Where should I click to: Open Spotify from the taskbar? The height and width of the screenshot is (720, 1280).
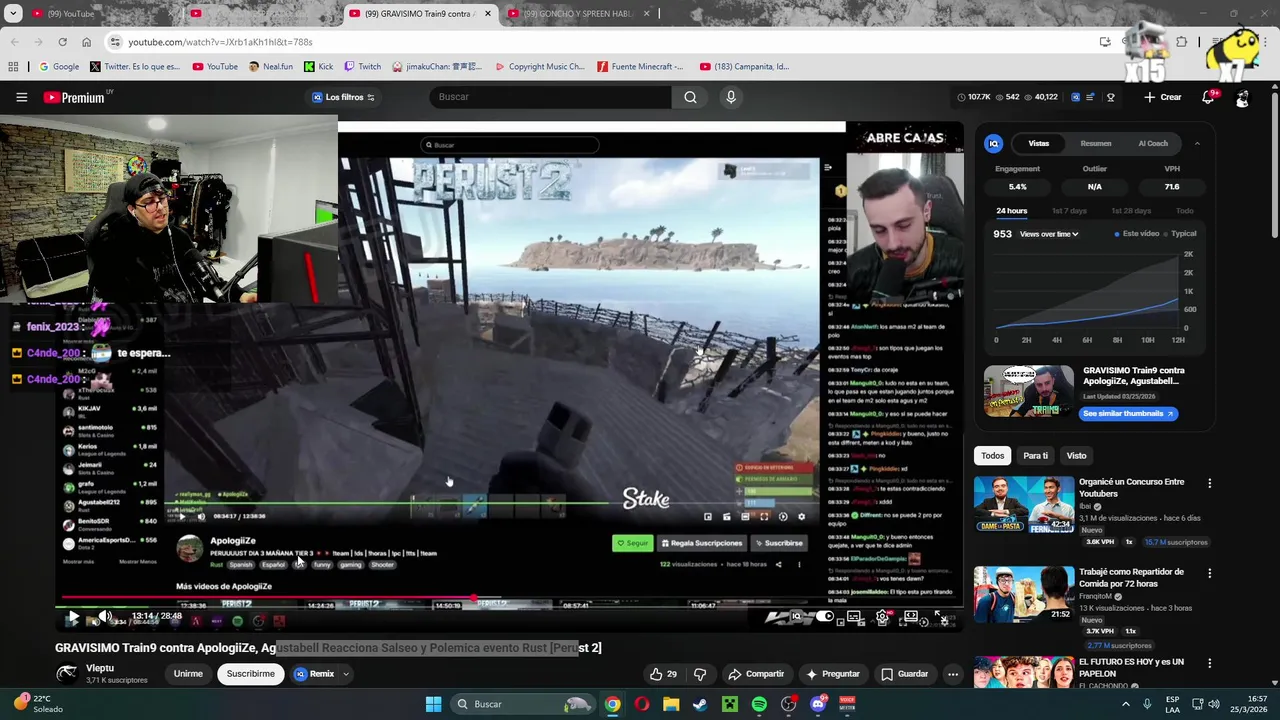tap(759, 704)
